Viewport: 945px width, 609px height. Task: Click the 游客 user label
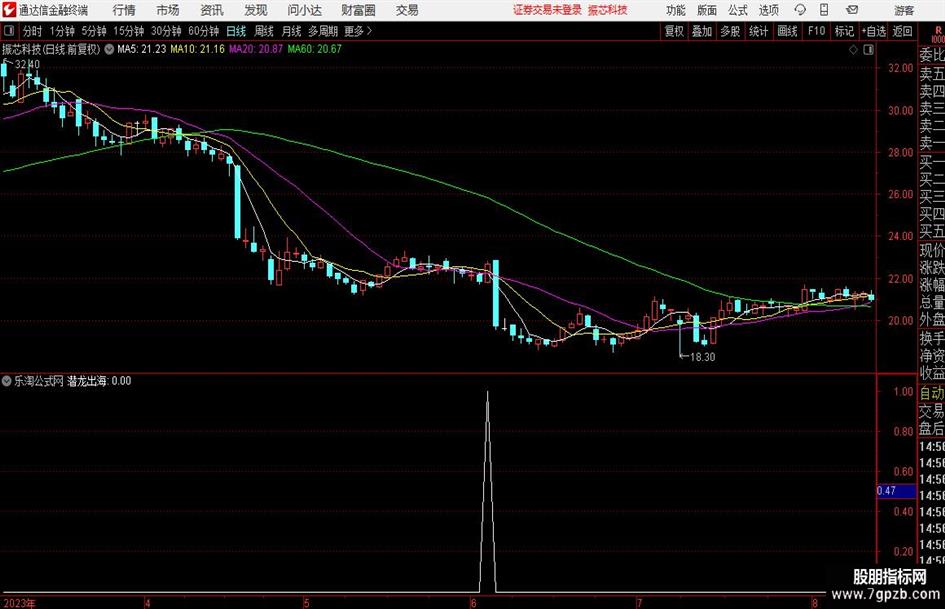click(x=904, y=10)
